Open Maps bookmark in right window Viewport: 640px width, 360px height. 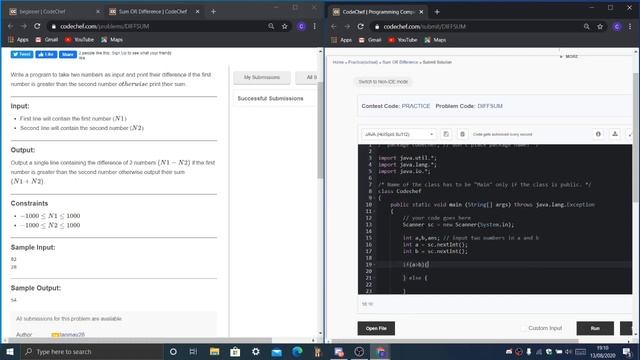click(x=435, y=40)
